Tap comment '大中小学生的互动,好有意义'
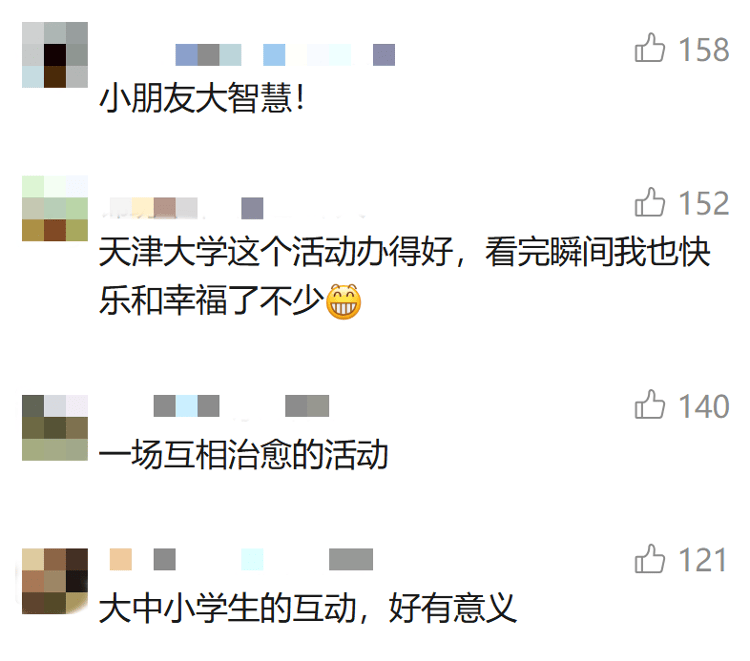 [x=308, y=608]
